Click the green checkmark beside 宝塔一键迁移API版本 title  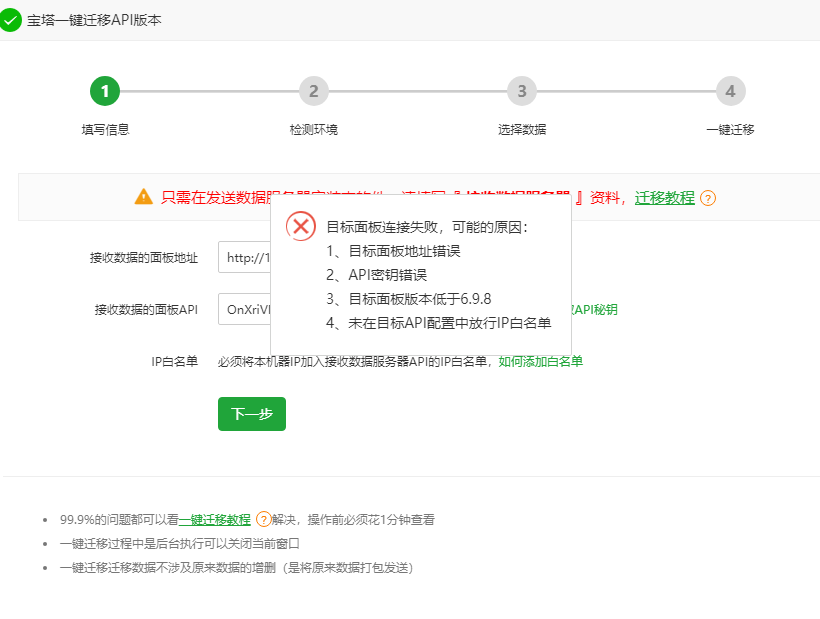[x=11, y=18]
